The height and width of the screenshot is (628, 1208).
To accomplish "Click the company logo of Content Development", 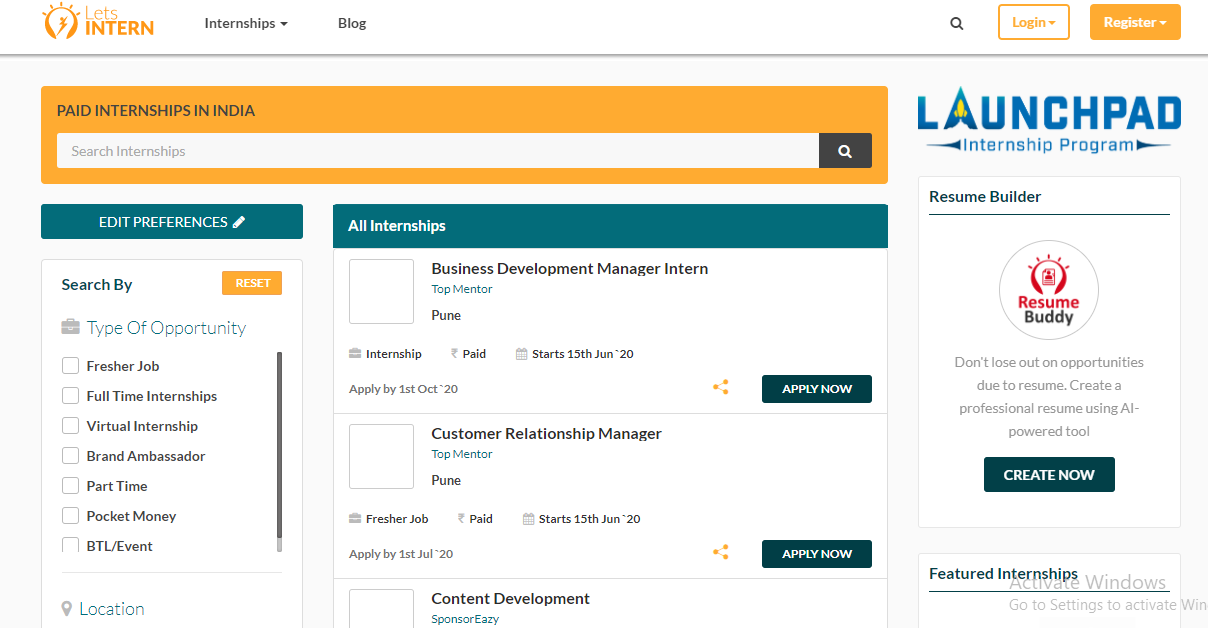I will tap(381, 608).
